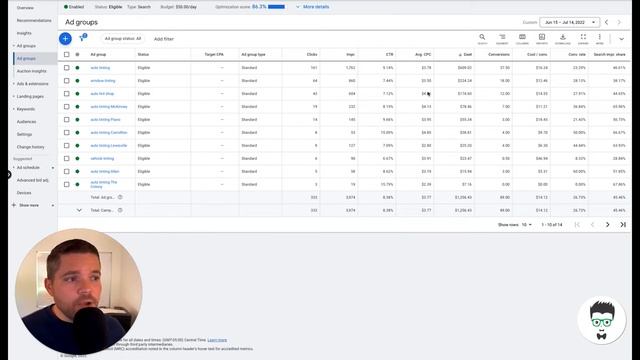Click Add filter

(x=164, y=39)
